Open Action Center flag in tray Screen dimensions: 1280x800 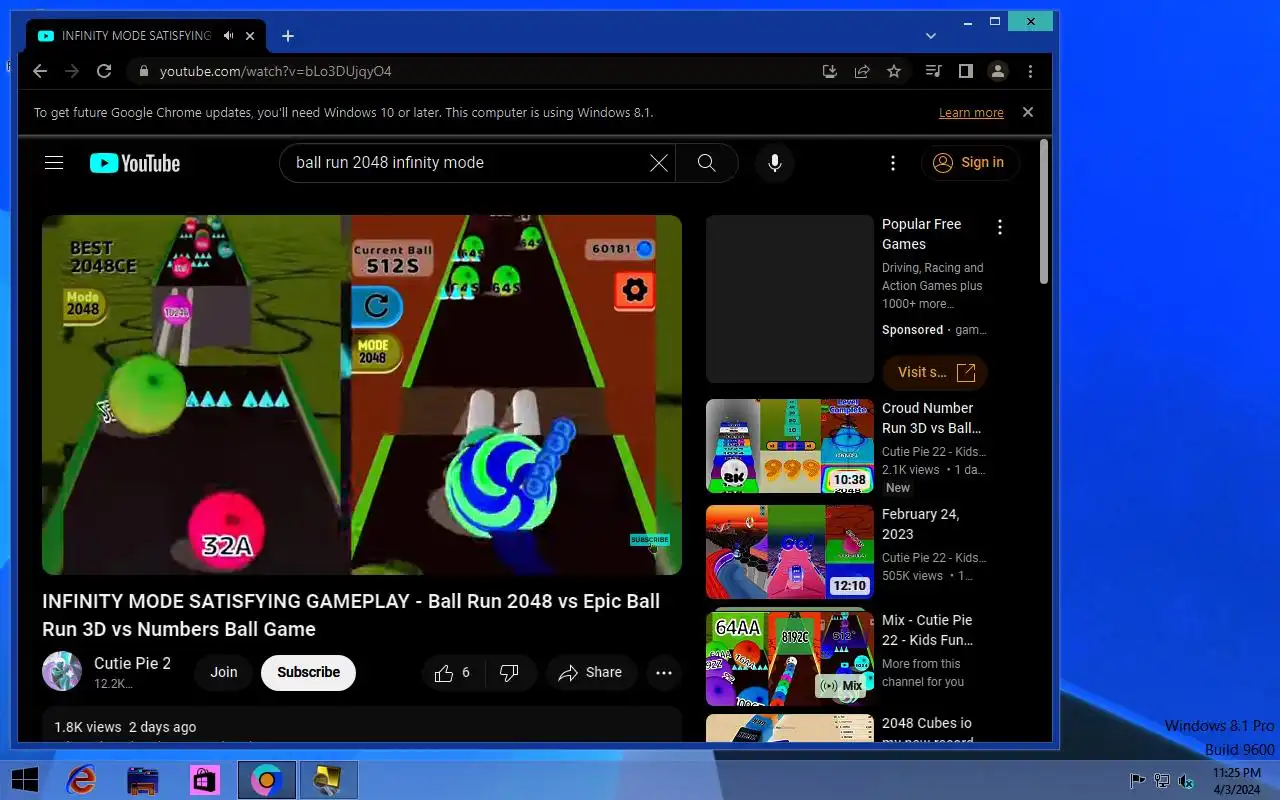click(x=1137, y=781)
